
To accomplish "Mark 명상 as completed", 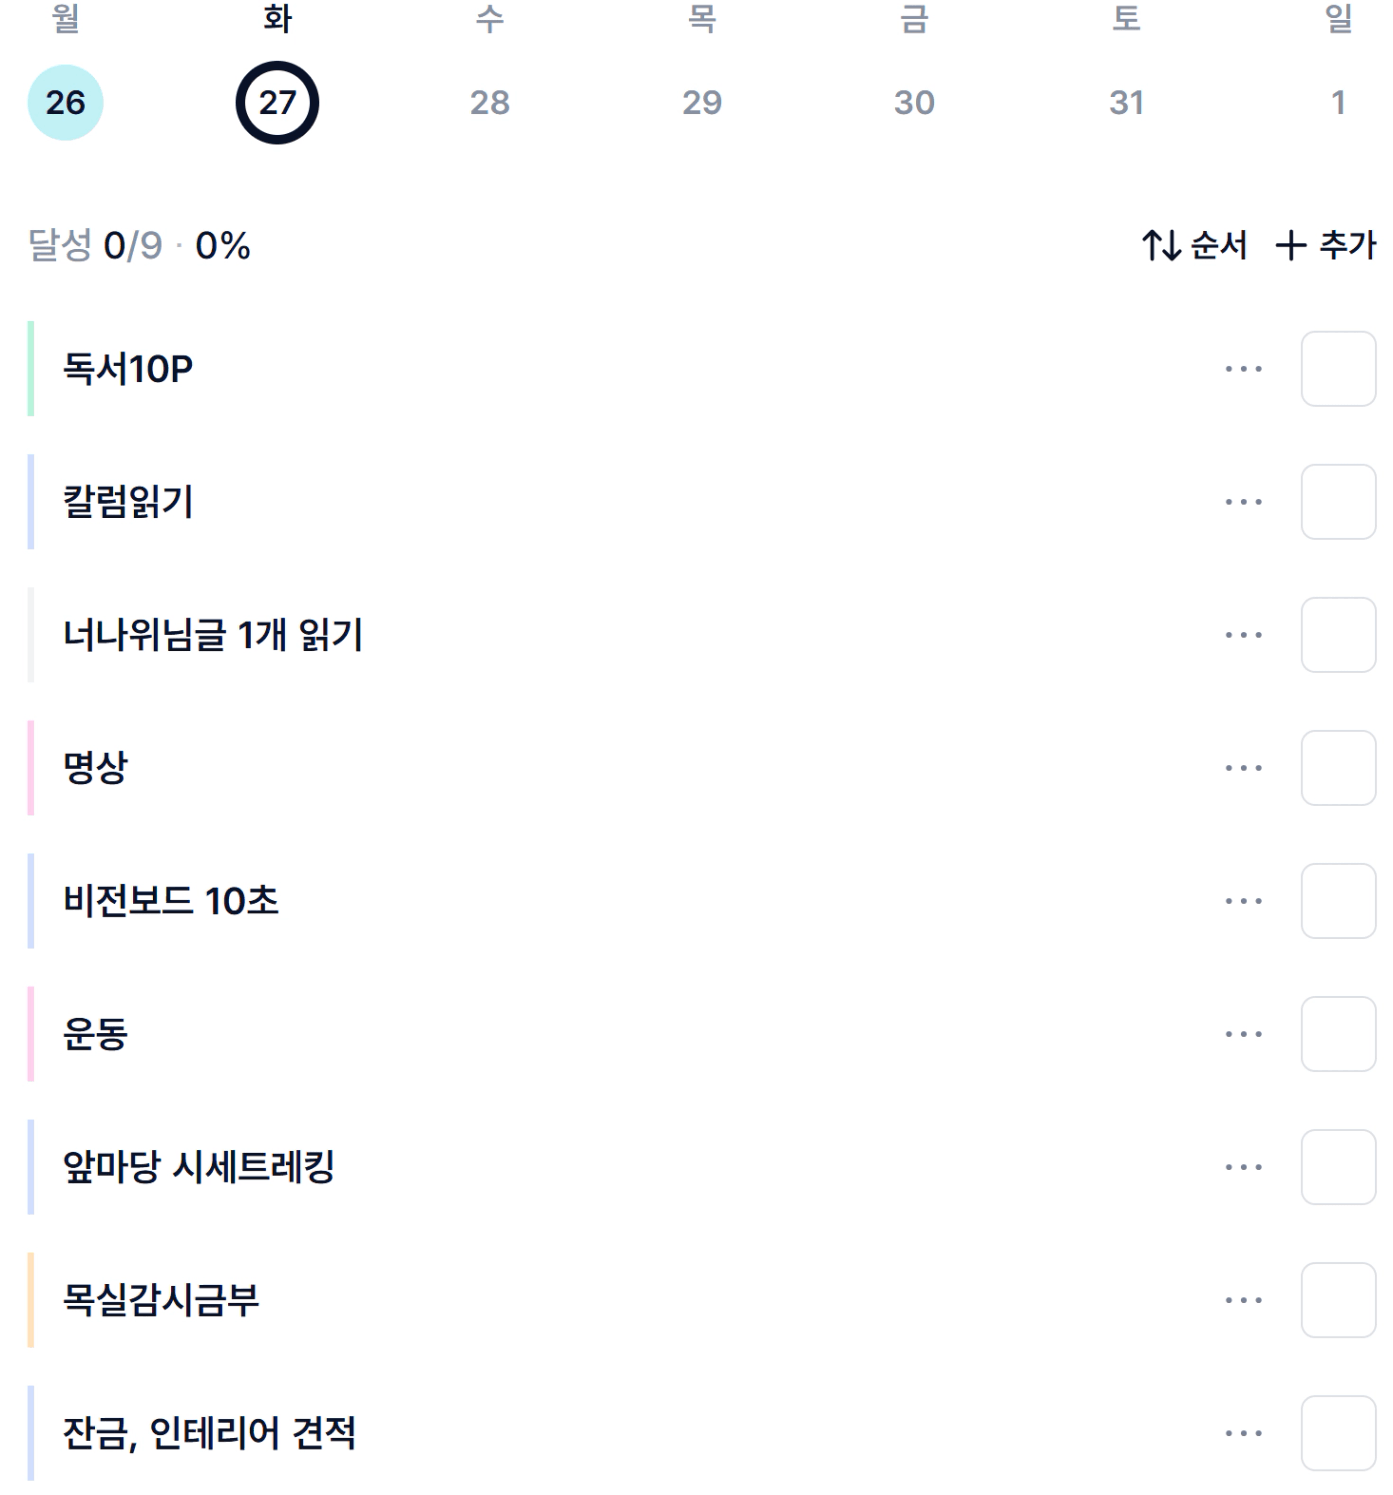I will [x=1338, y=768].
